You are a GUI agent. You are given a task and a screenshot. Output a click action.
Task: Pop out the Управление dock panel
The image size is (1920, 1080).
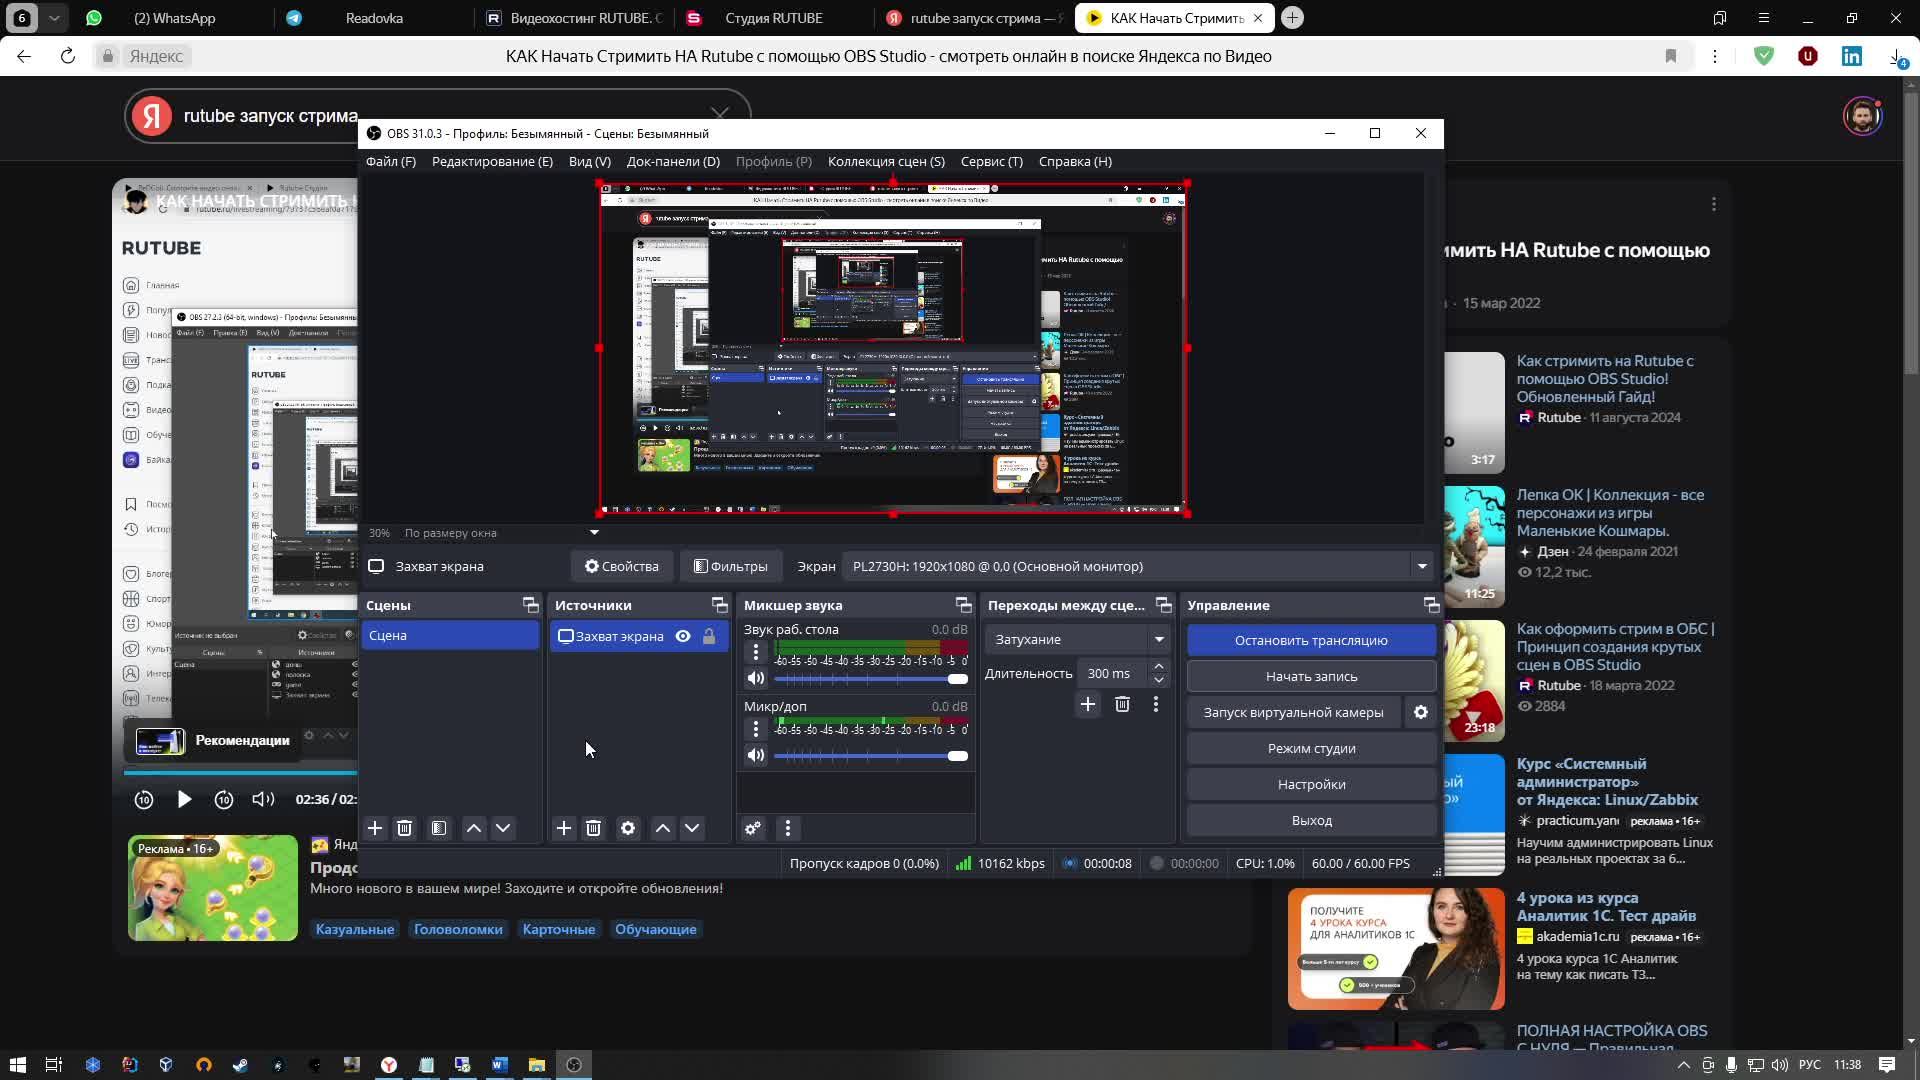[1431, 605]
